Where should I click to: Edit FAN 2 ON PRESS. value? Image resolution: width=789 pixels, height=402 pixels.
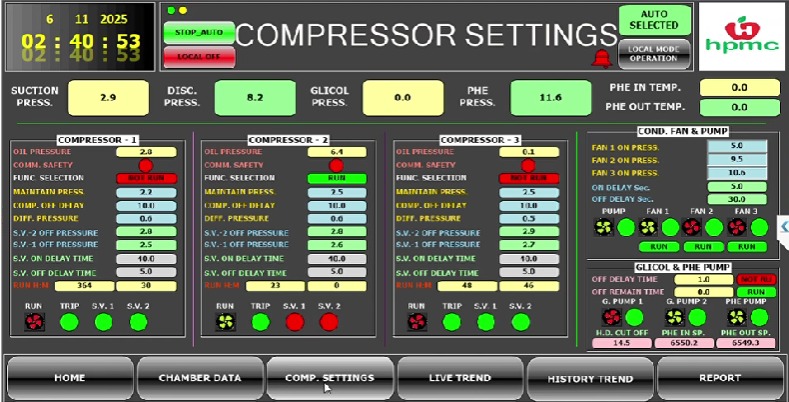(737, 160)
